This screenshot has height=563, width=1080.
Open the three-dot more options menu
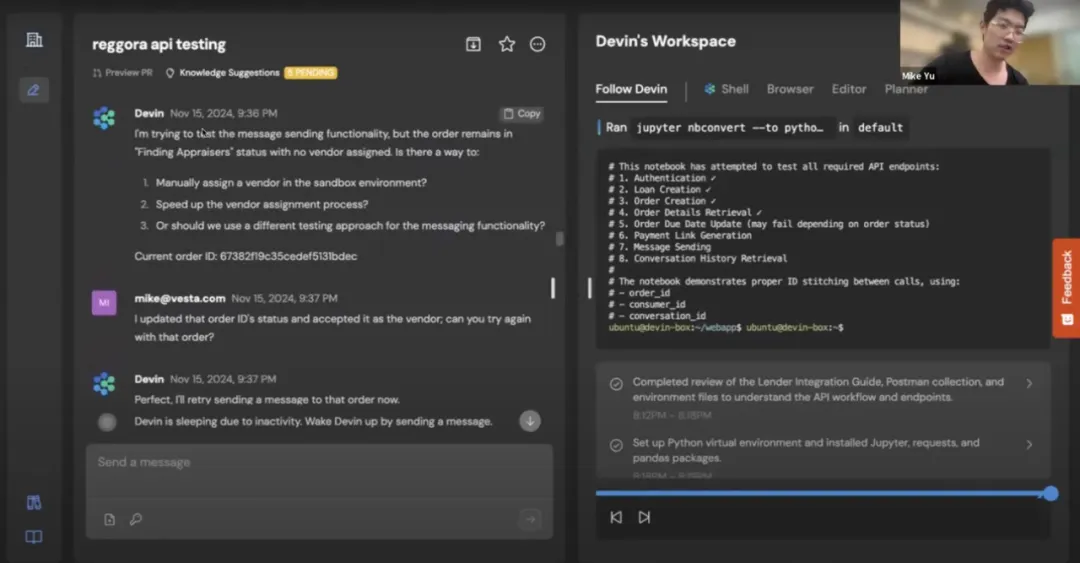538,44
